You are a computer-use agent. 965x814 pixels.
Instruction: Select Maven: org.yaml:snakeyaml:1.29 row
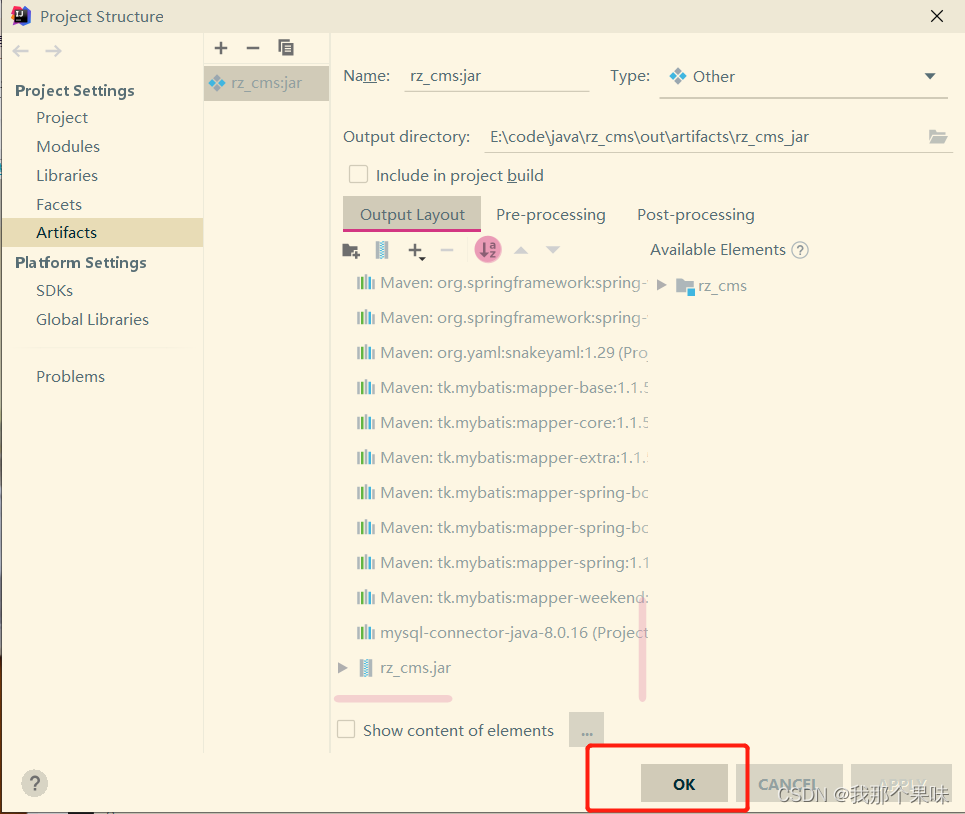point(502,353)
